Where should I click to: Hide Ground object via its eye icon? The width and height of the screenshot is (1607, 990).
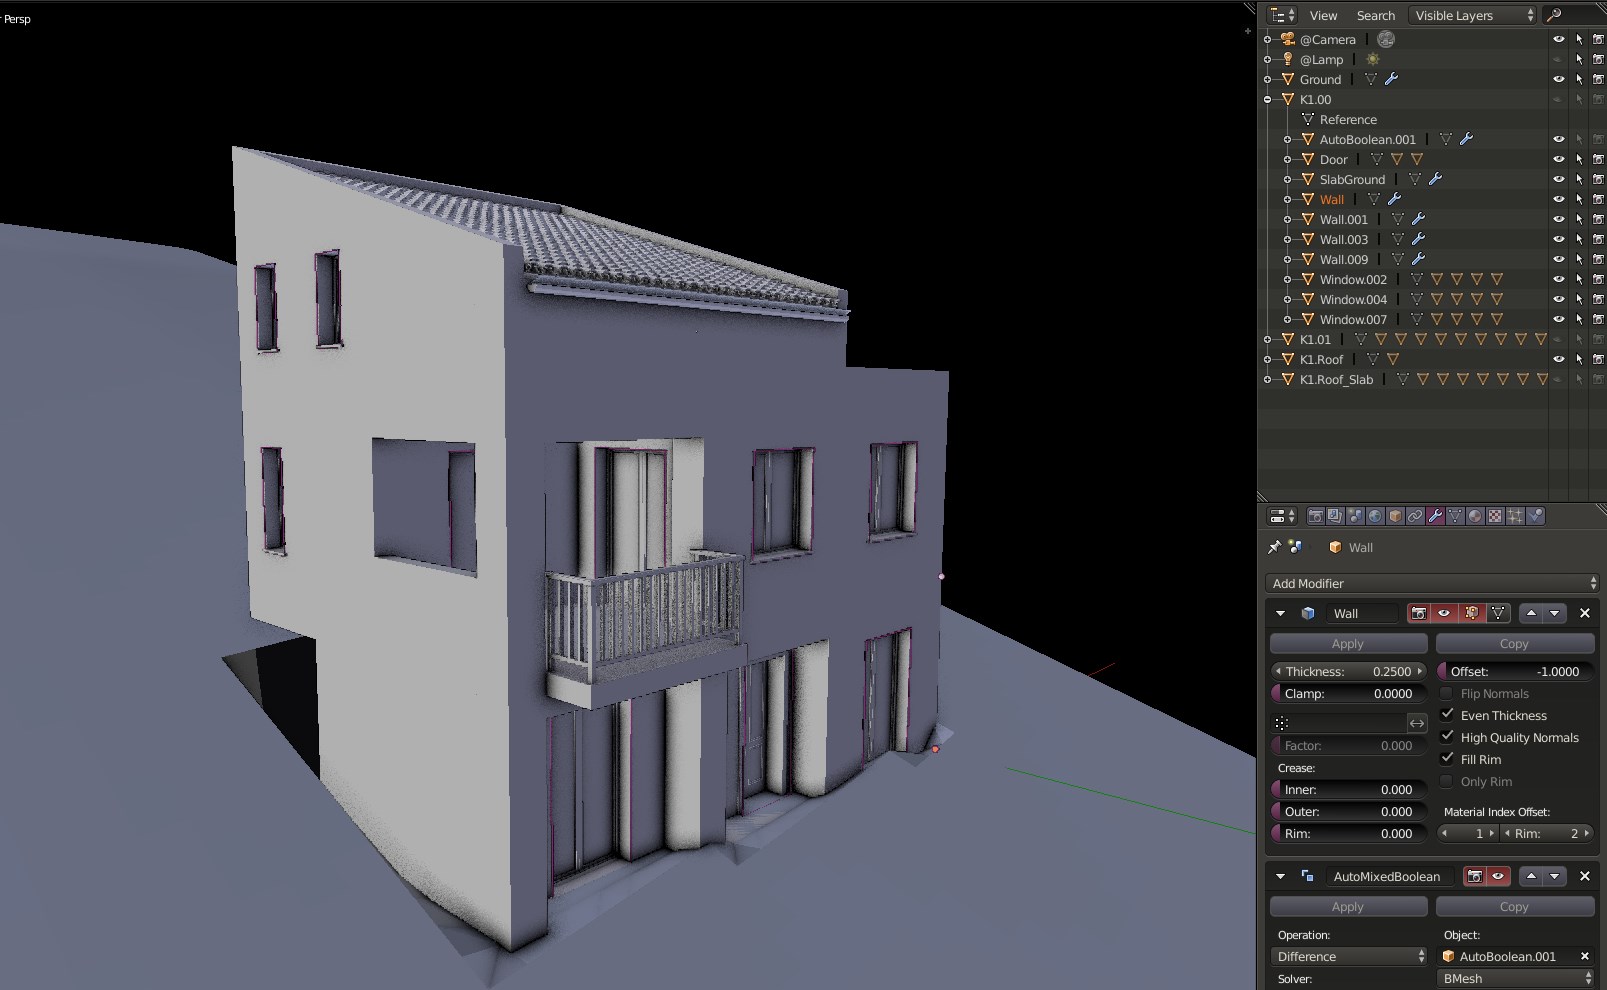[1558, 79]
